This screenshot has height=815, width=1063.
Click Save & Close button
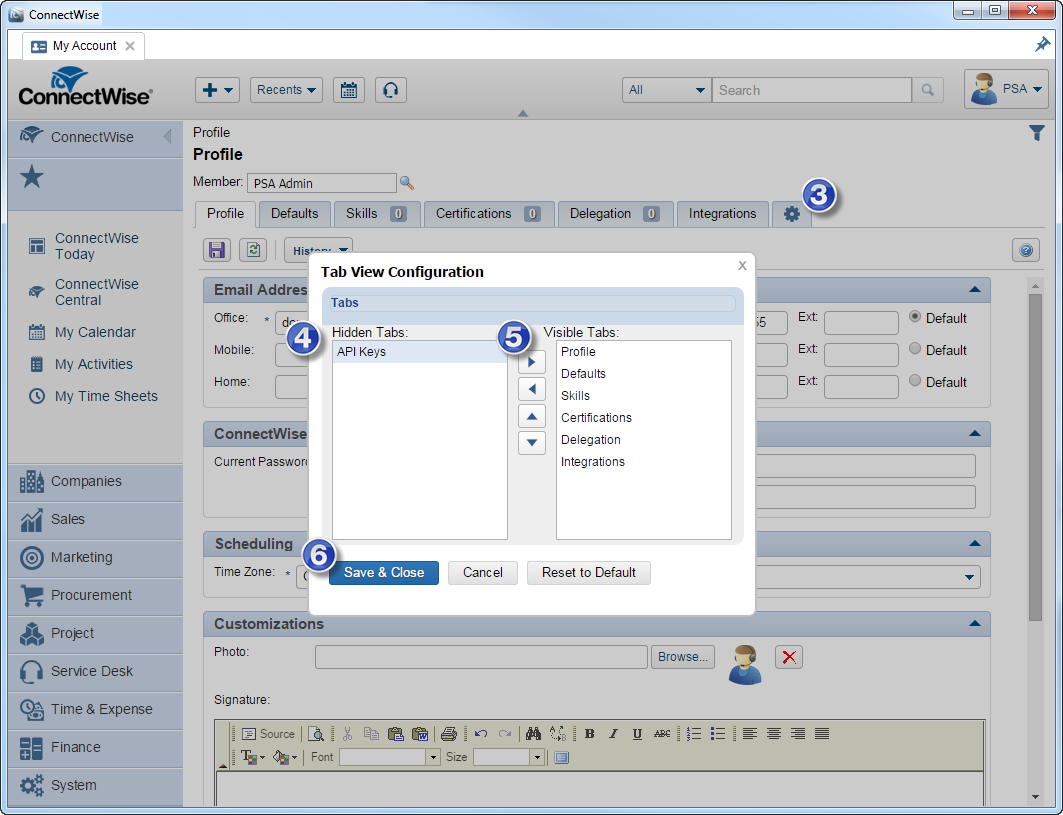pyautogui.click(x=384, y=573)
